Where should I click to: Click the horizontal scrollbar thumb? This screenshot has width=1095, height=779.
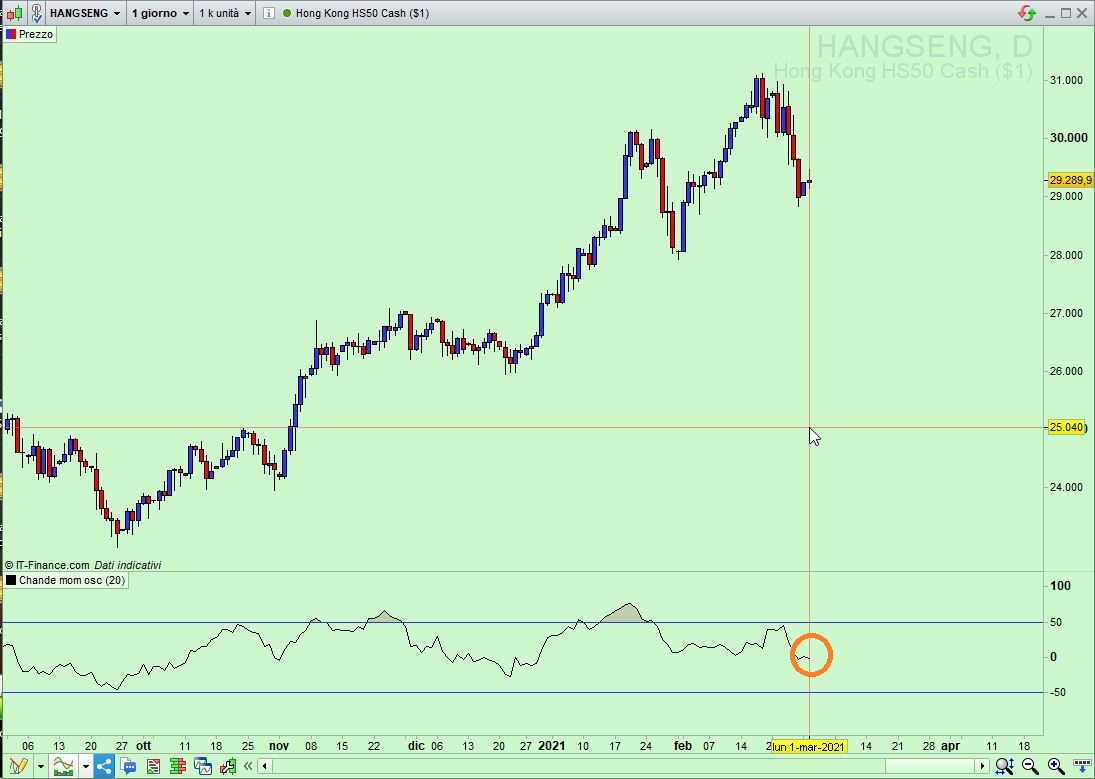(930, 766)
